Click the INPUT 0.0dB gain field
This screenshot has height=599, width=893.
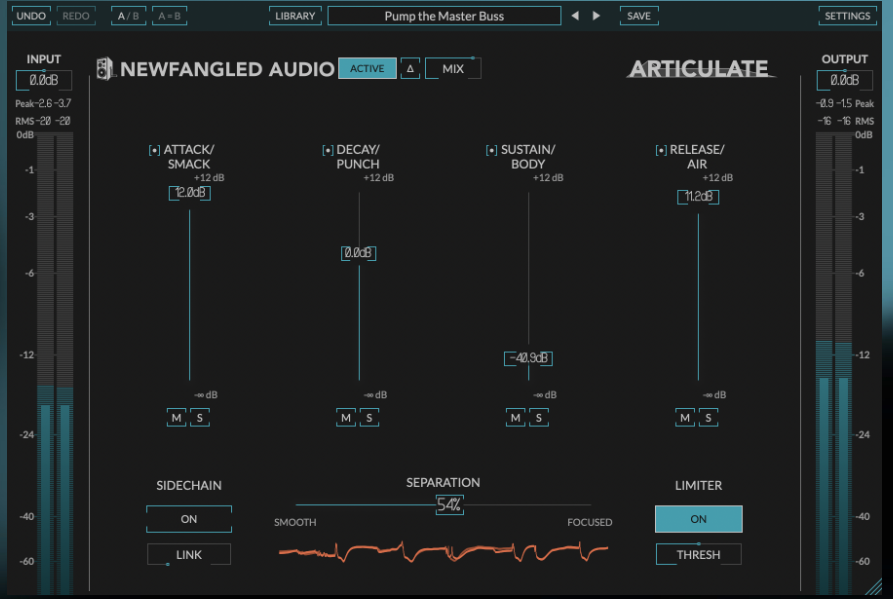point(44,80)
